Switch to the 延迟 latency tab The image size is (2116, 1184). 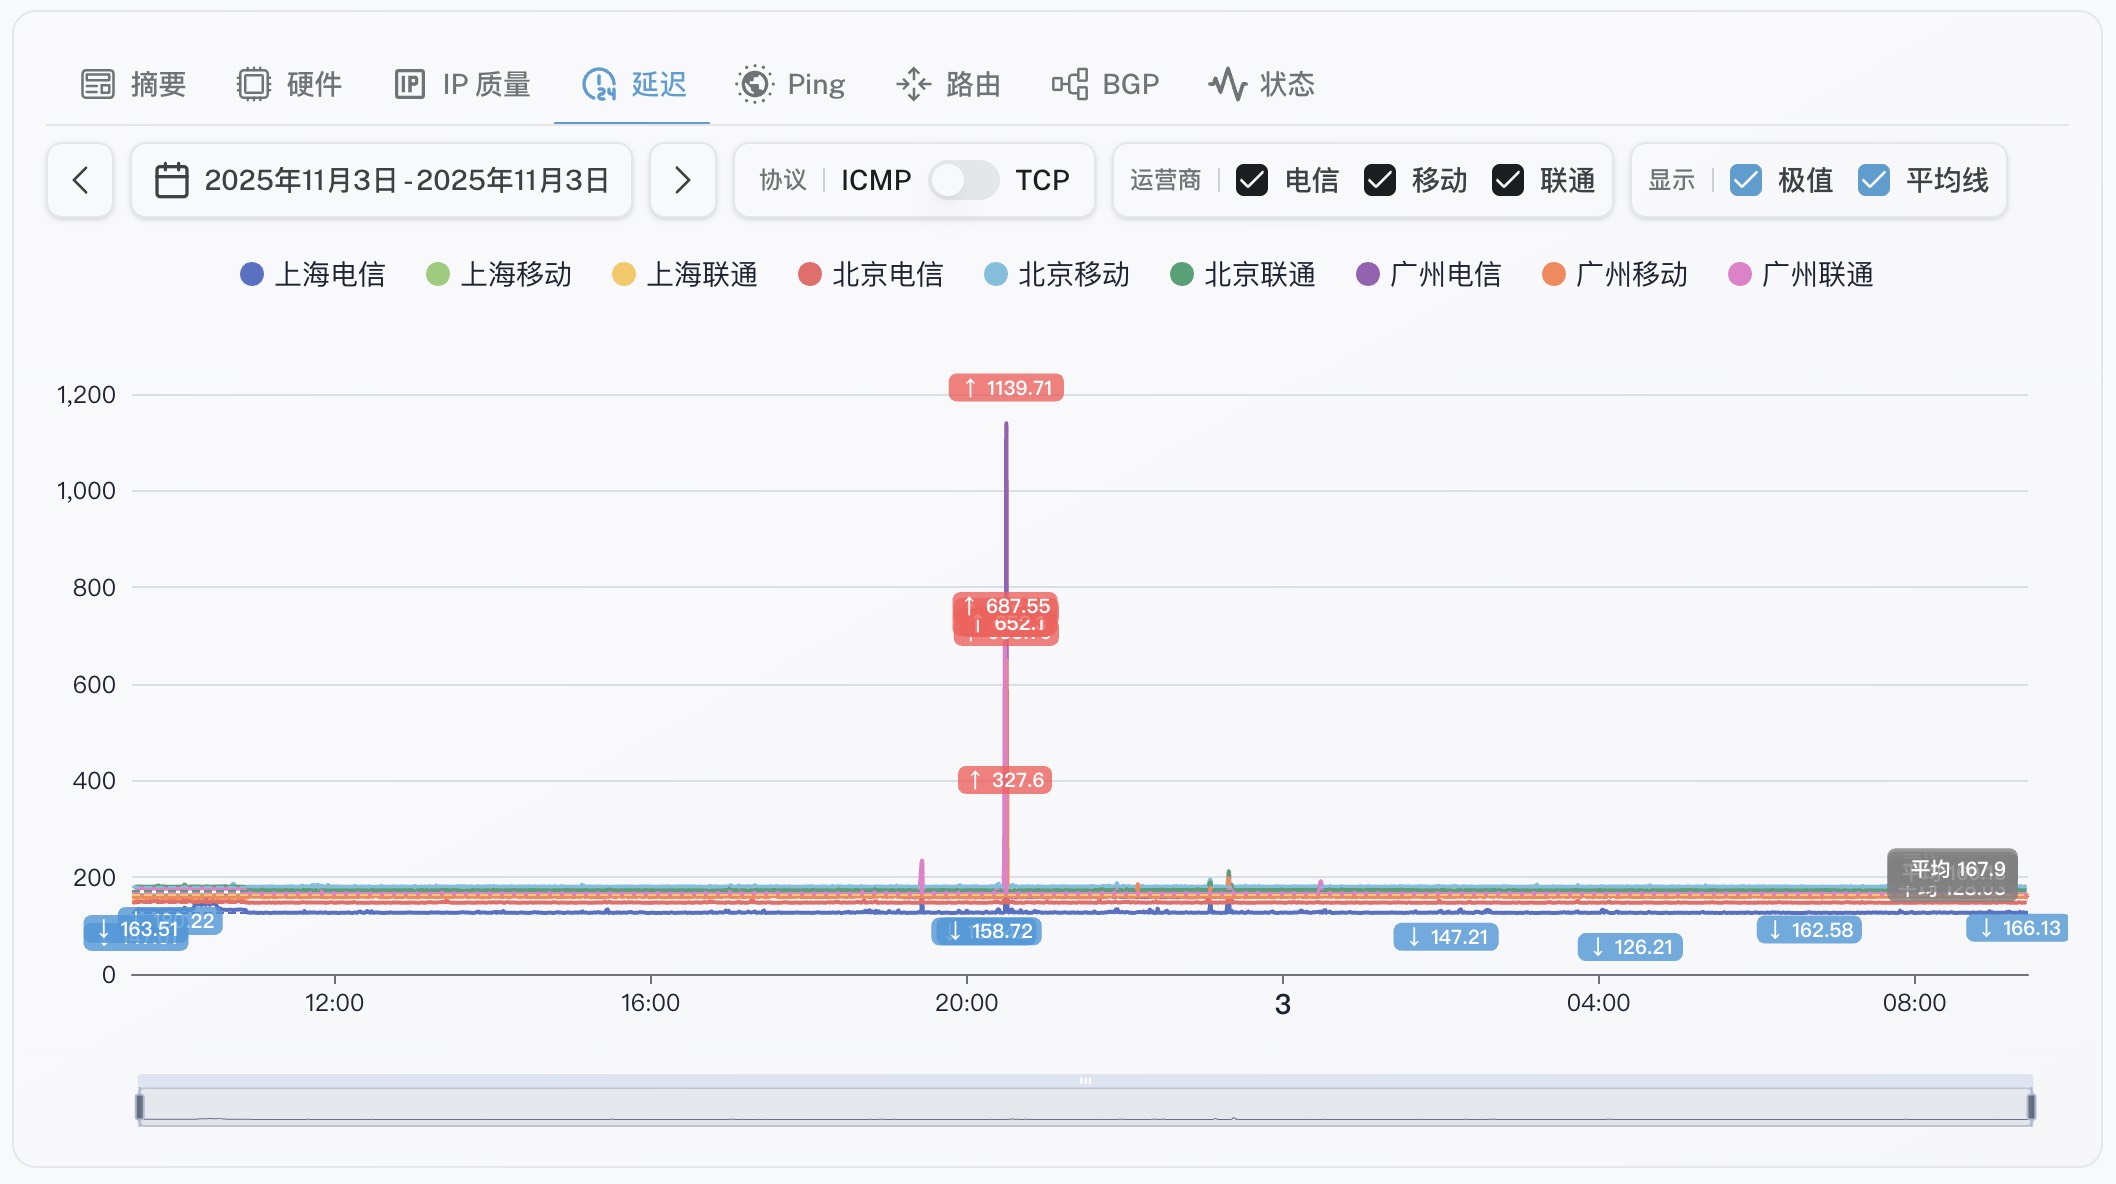634,84
